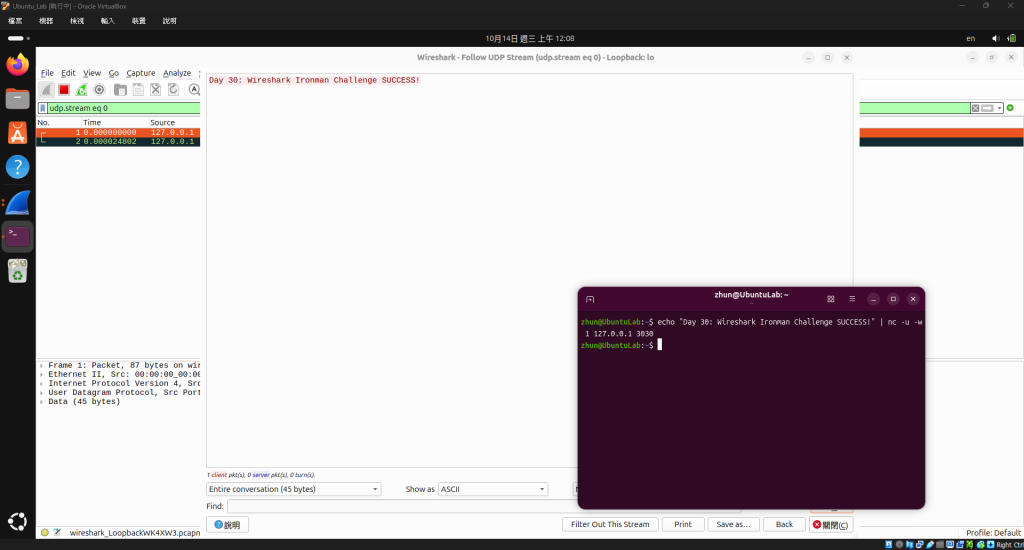Click the stream text "Day 30: Wireshark Ironman Challenge SUCCESS!"
This screenshot has width=1024, height=550.
(x=314, y=80)
